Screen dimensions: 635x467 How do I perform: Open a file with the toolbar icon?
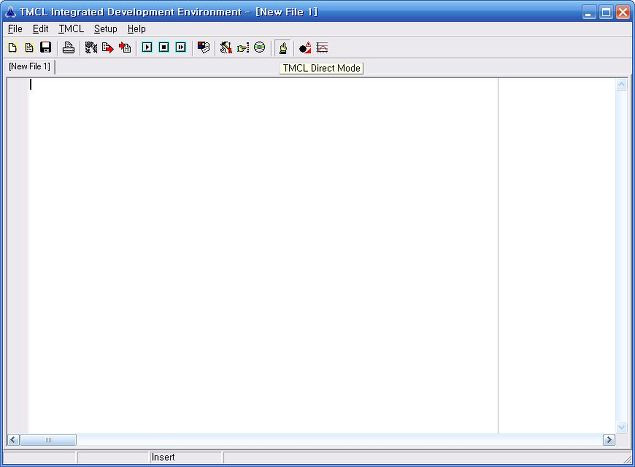point(29,48)
